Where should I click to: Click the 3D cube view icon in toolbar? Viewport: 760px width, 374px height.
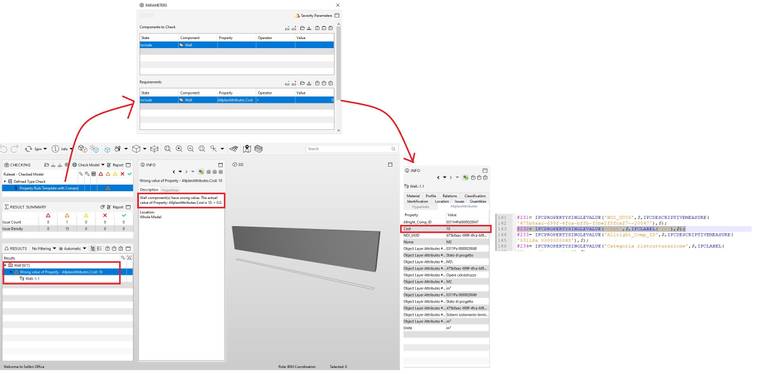coord(136,149)
